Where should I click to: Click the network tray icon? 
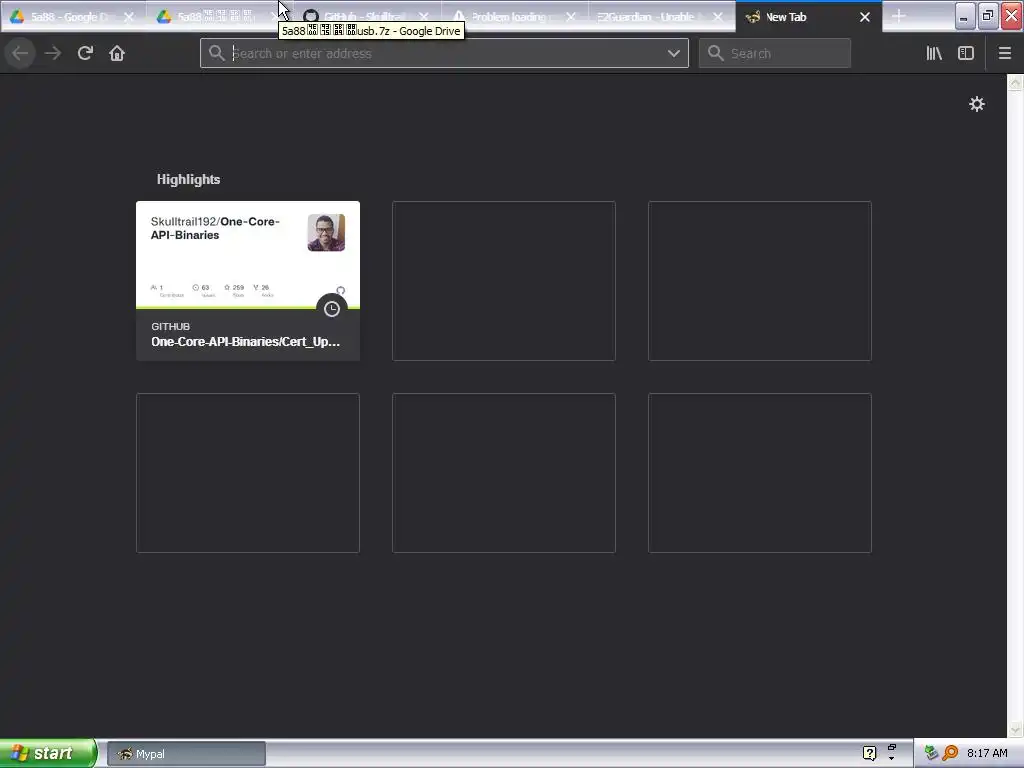tap(931, 754)
